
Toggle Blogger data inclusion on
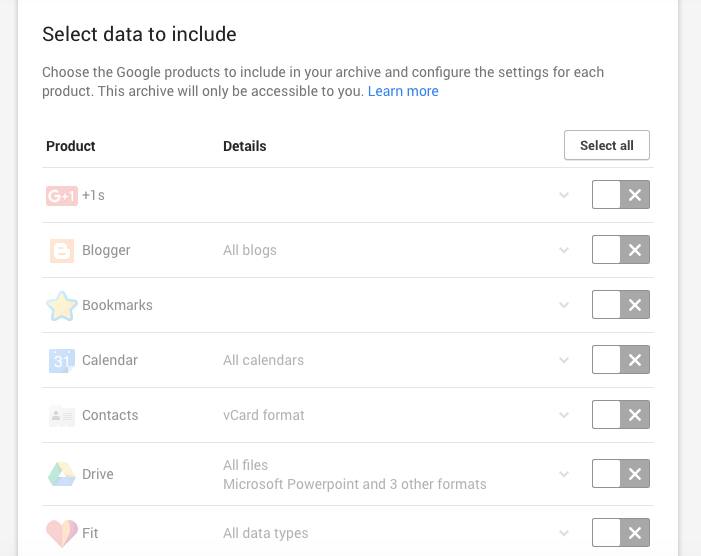point(621,250)
